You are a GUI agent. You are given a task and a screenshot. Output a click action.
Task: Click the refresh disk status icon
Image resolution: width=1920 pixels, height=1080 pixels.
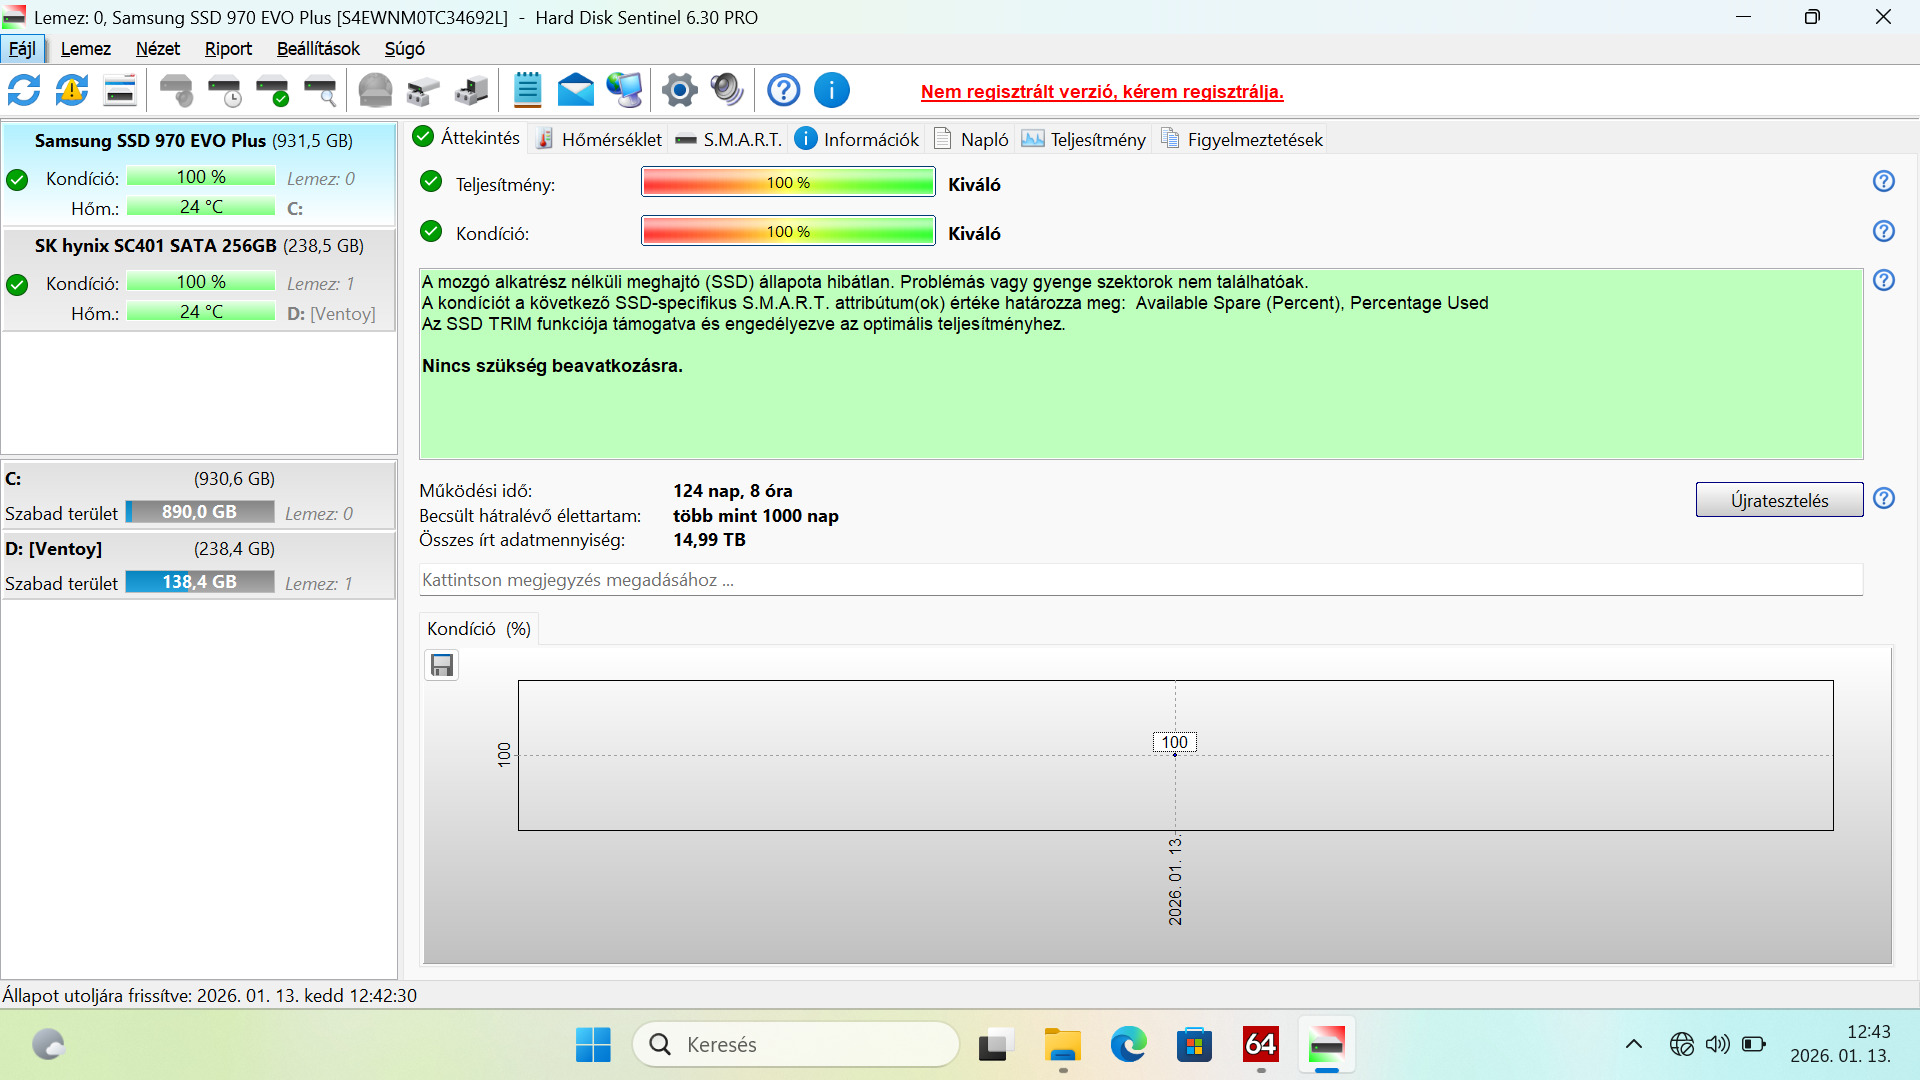pyautogui.click(x=24, y=91)
